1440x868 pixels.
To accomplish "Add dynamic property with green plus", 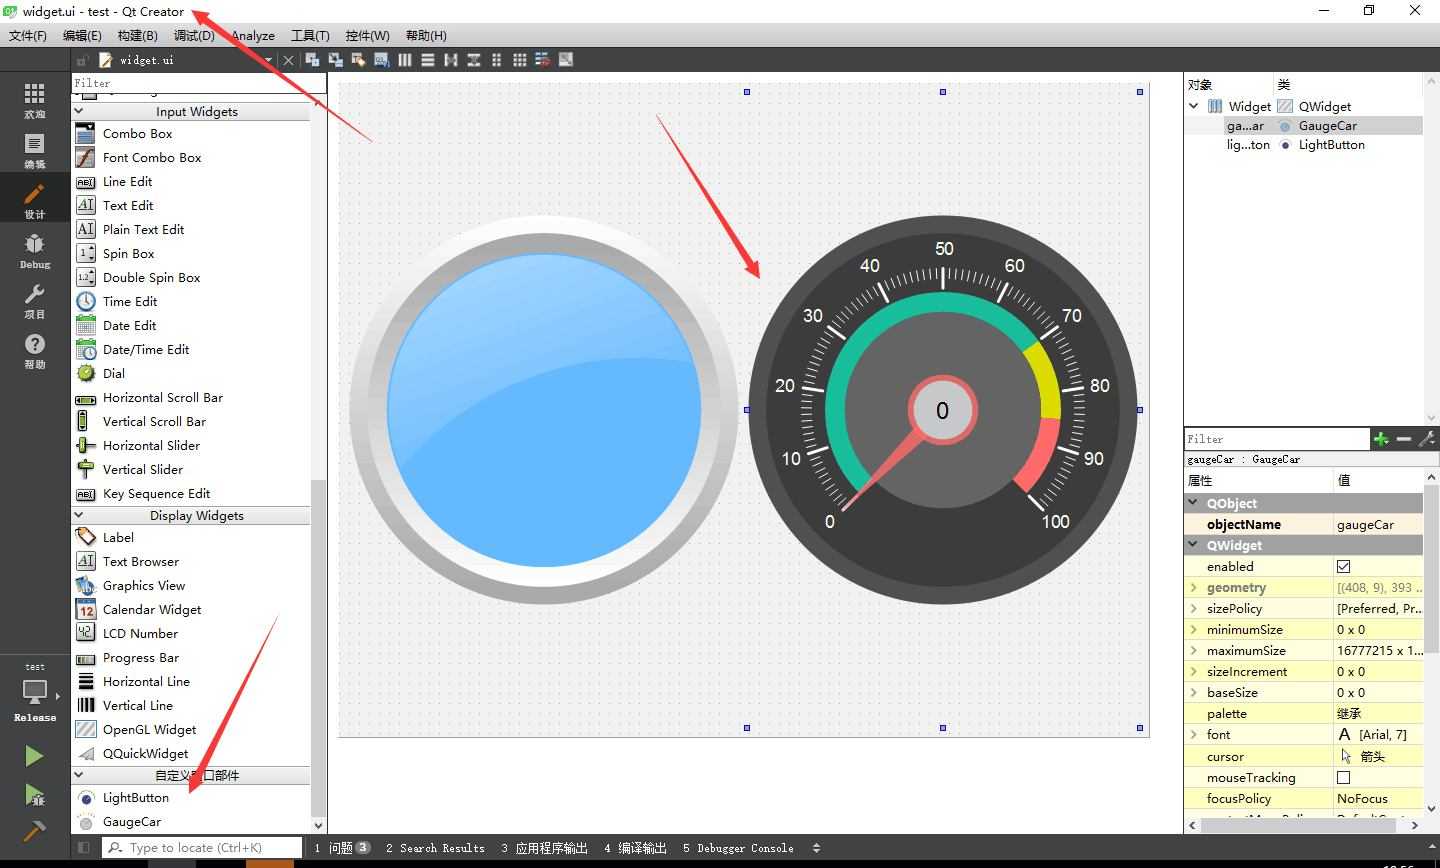I will pos(1381,439).
